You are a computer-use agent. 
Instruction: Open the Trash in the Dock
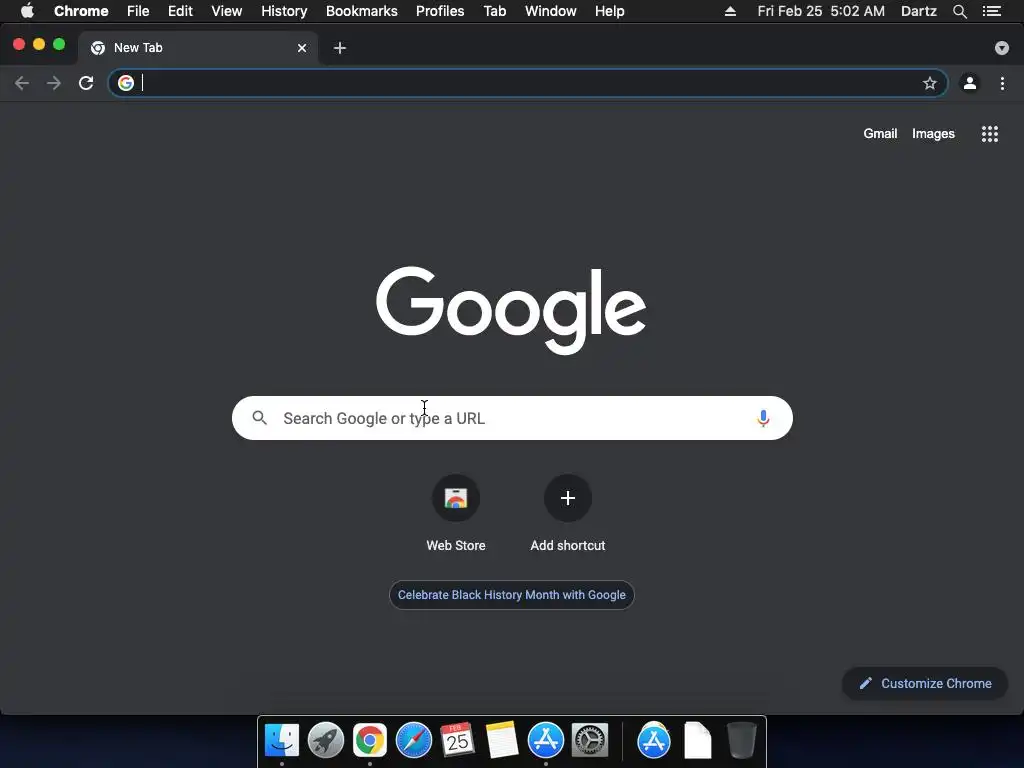click(742, 741)
